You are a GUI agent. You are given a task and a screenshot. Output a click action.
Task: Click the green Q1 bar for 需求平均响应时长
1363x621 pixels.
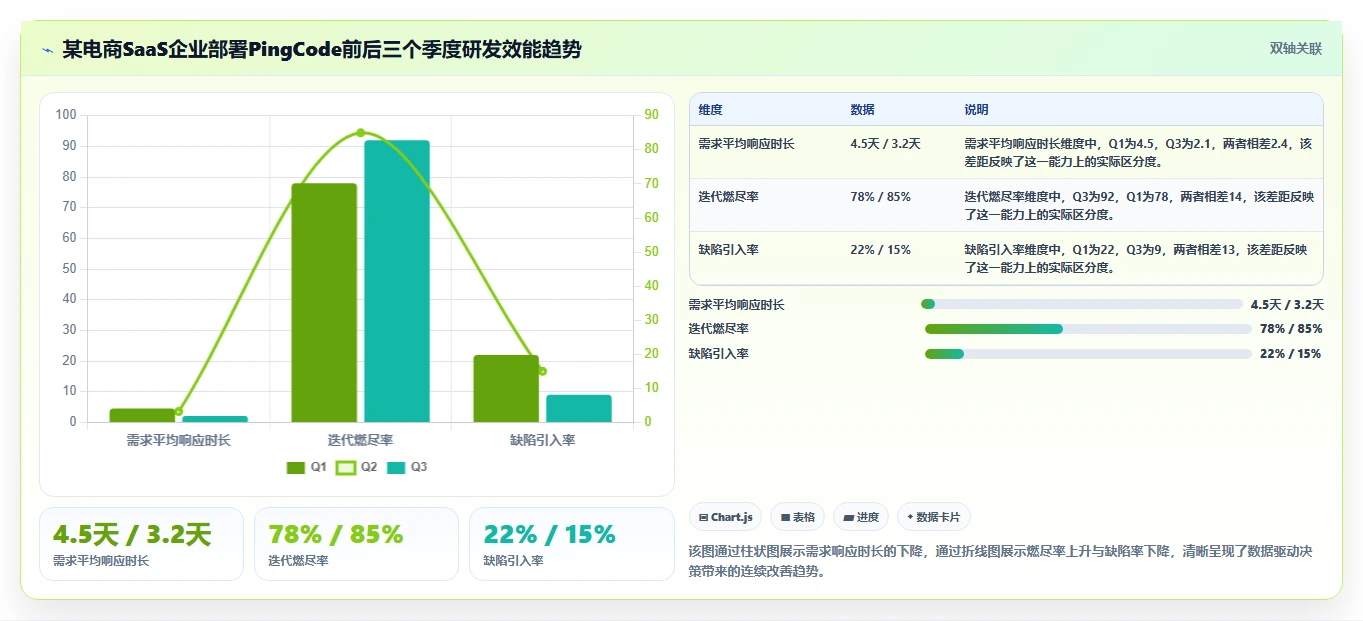pyautogui.click(x=142, y=415)
